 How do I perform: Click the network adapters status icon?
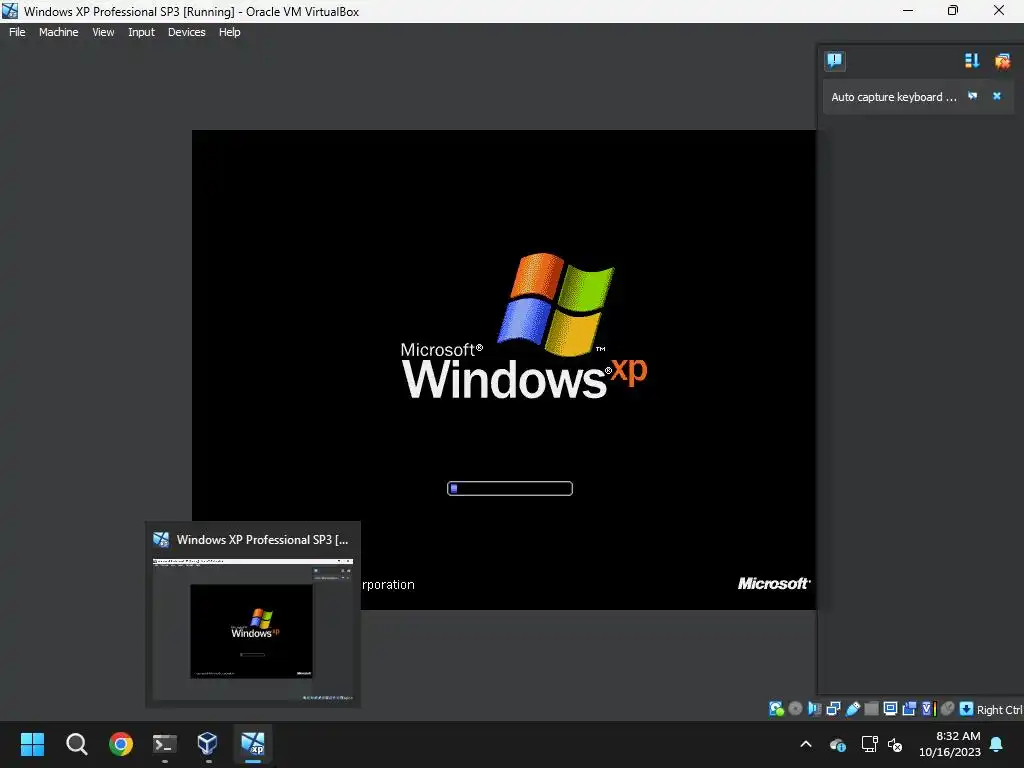[x=833, y=709]
